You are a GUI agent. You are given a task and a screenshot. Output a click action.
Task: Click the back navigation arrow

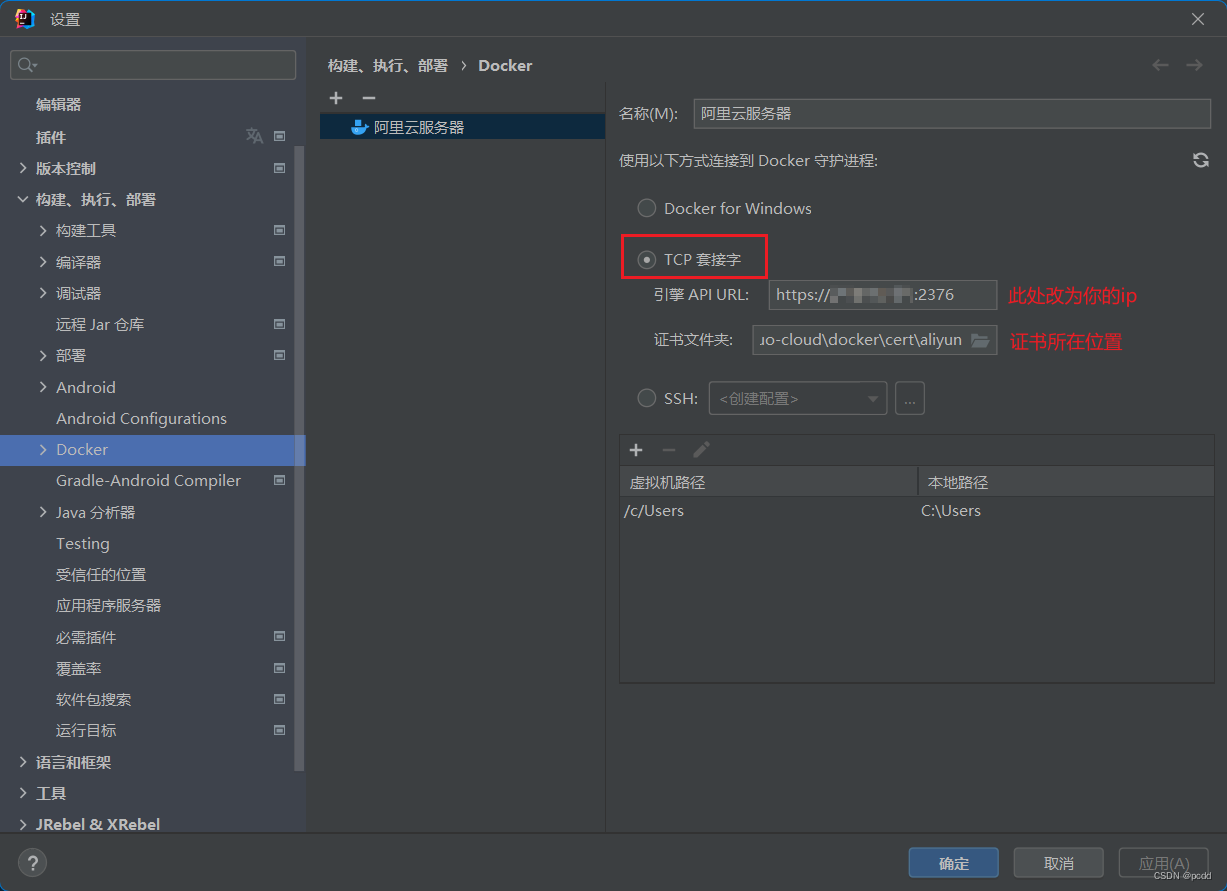[x=1160, y=65]
